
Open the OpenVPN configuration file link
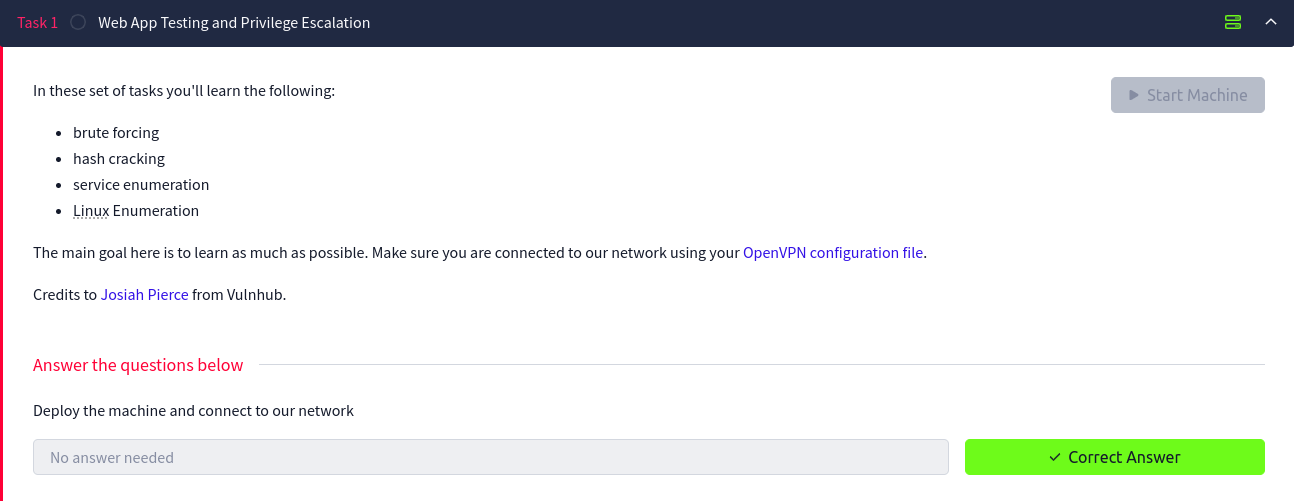[x=833, y=253]
